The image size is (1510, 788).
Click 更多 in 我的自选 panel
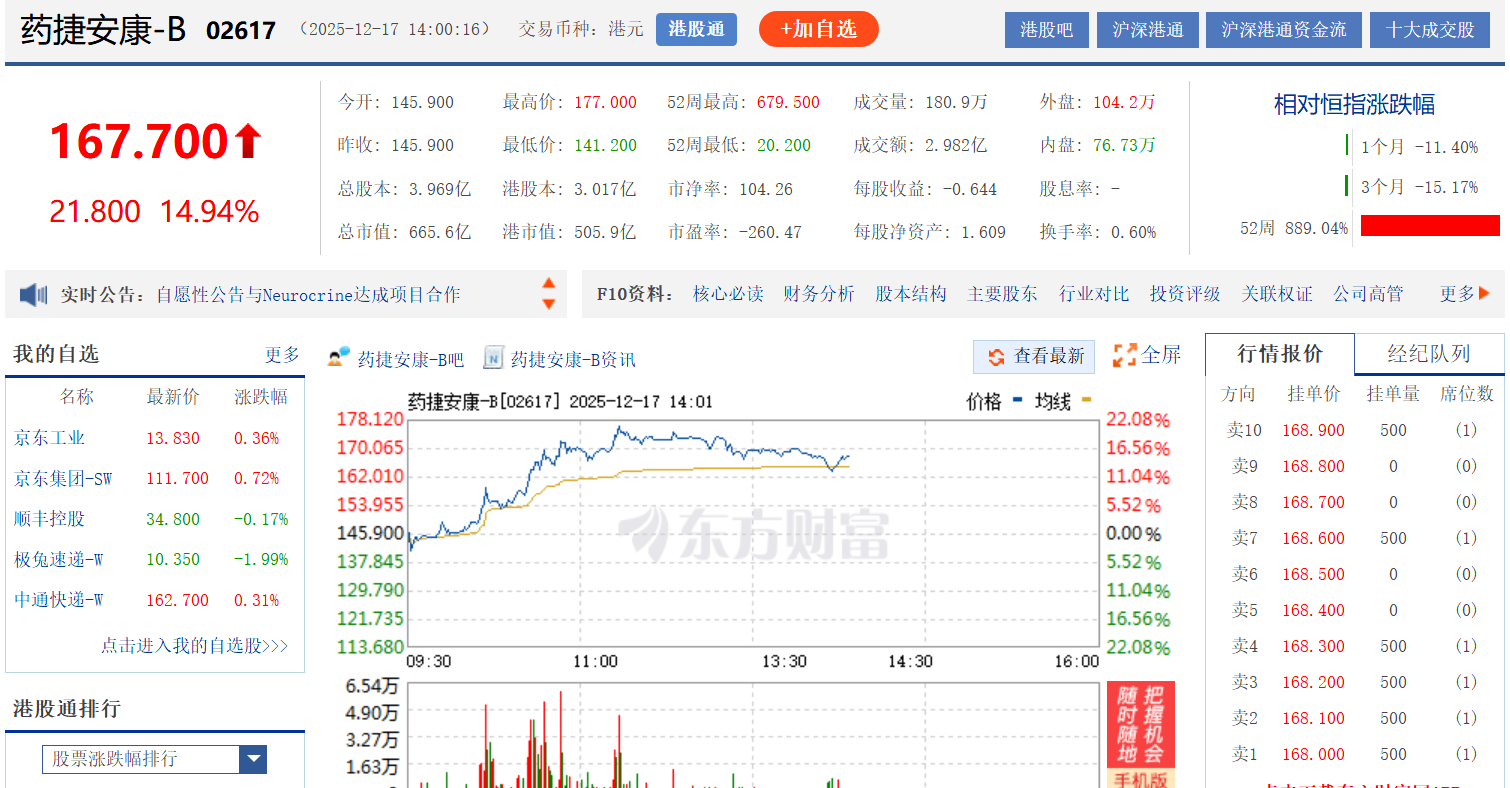282,355
